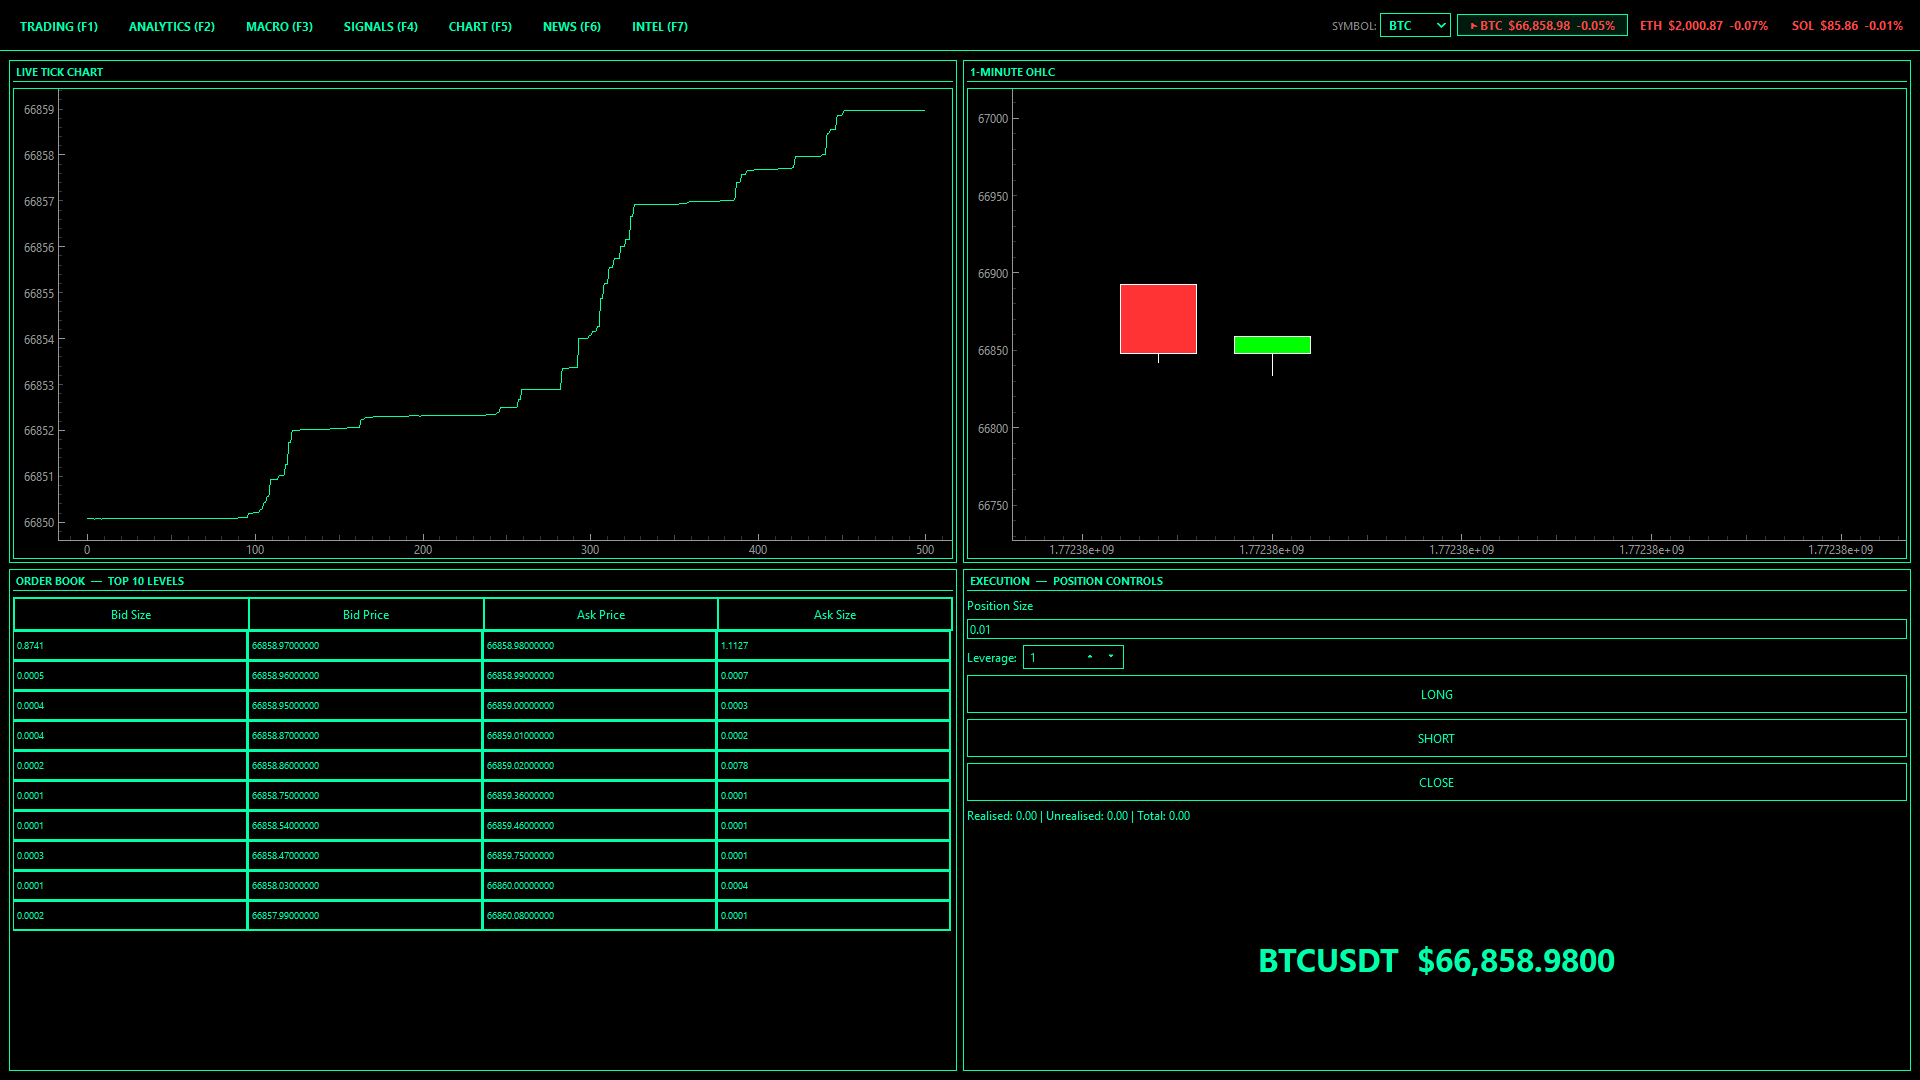
Task: Open the SYMBOL dropdown showing BTC
Action: (x=1415, y=26)
